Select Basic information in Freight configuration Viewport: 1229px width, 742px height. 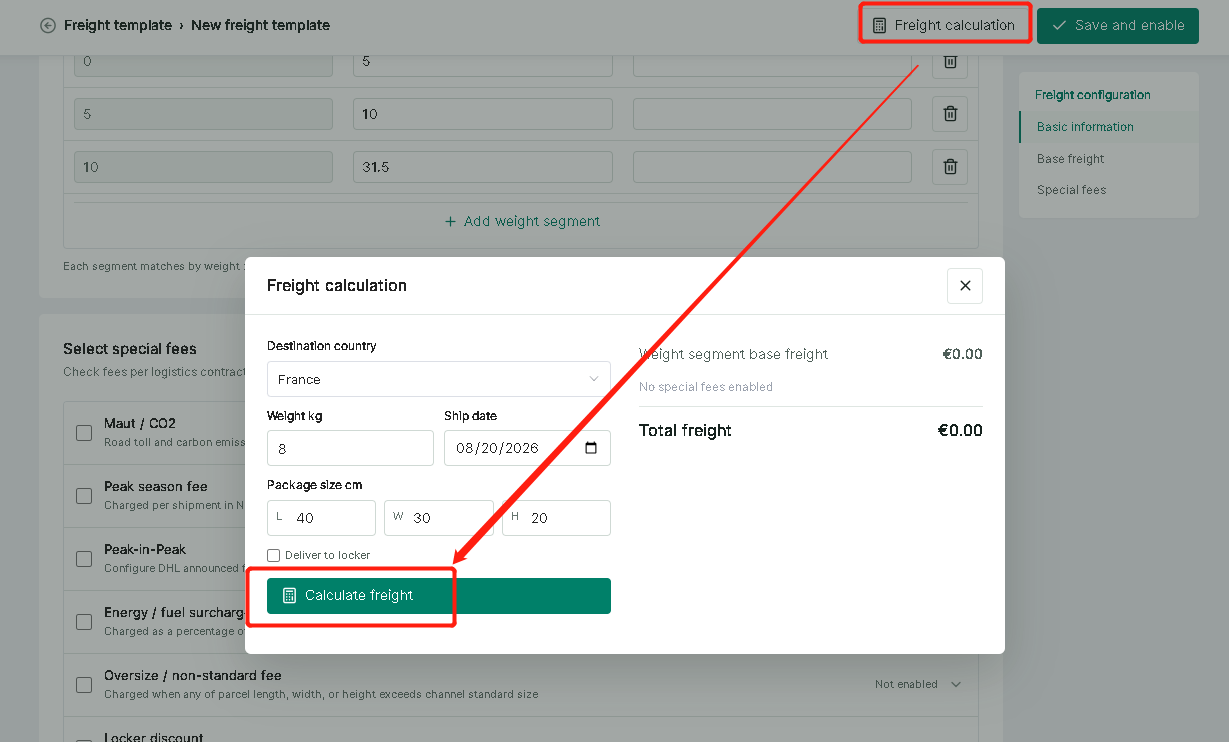pyautogui.click(x=1085, y=127)
